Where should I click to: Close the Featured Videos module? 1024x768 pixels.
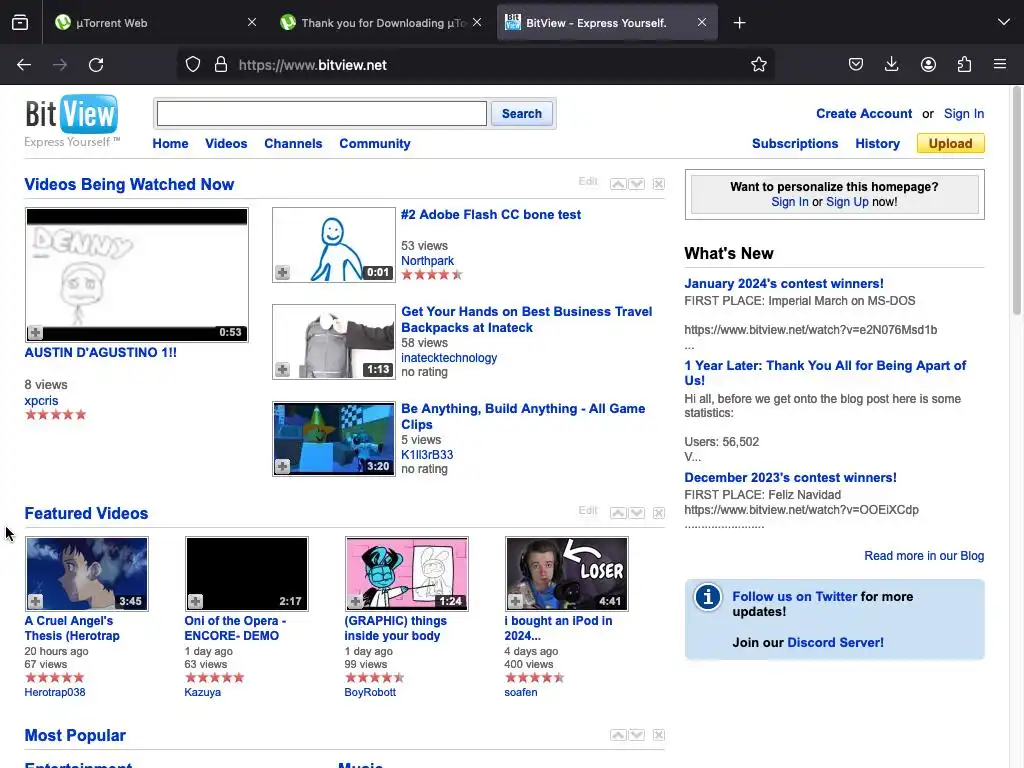pos(658,513)
